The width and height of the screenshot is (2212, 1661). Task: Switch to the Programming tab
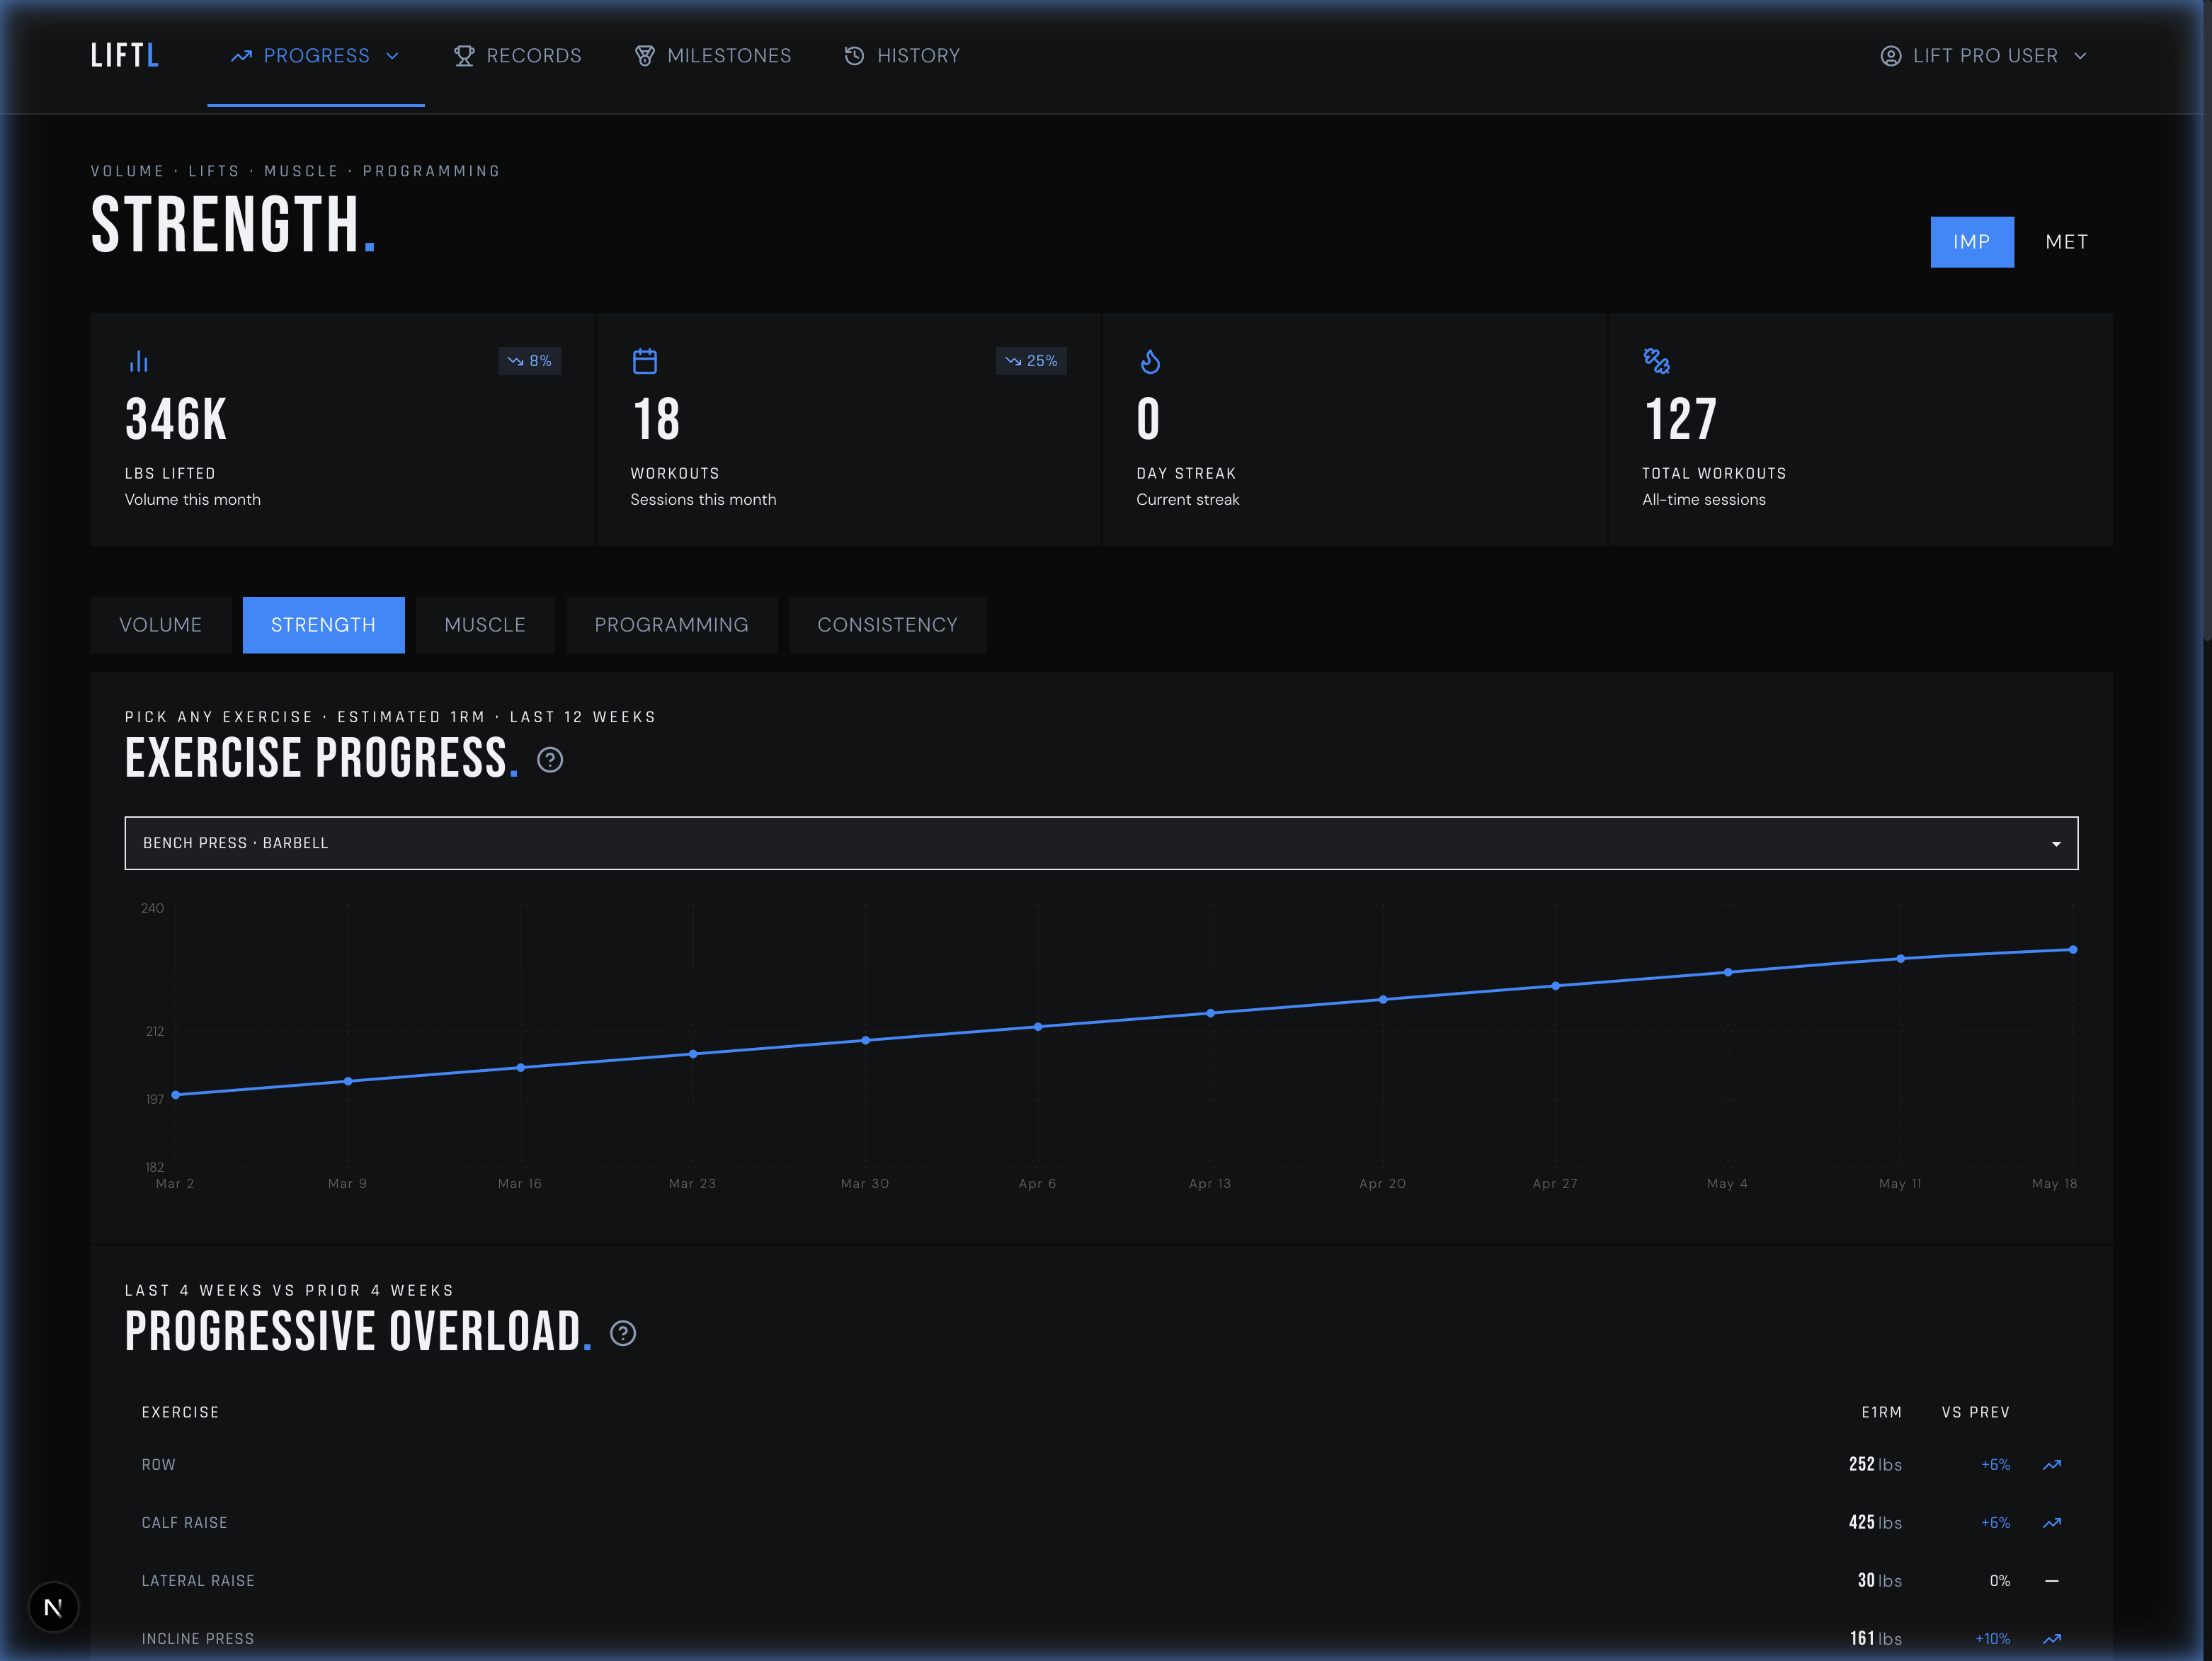[x=672, y=625]
